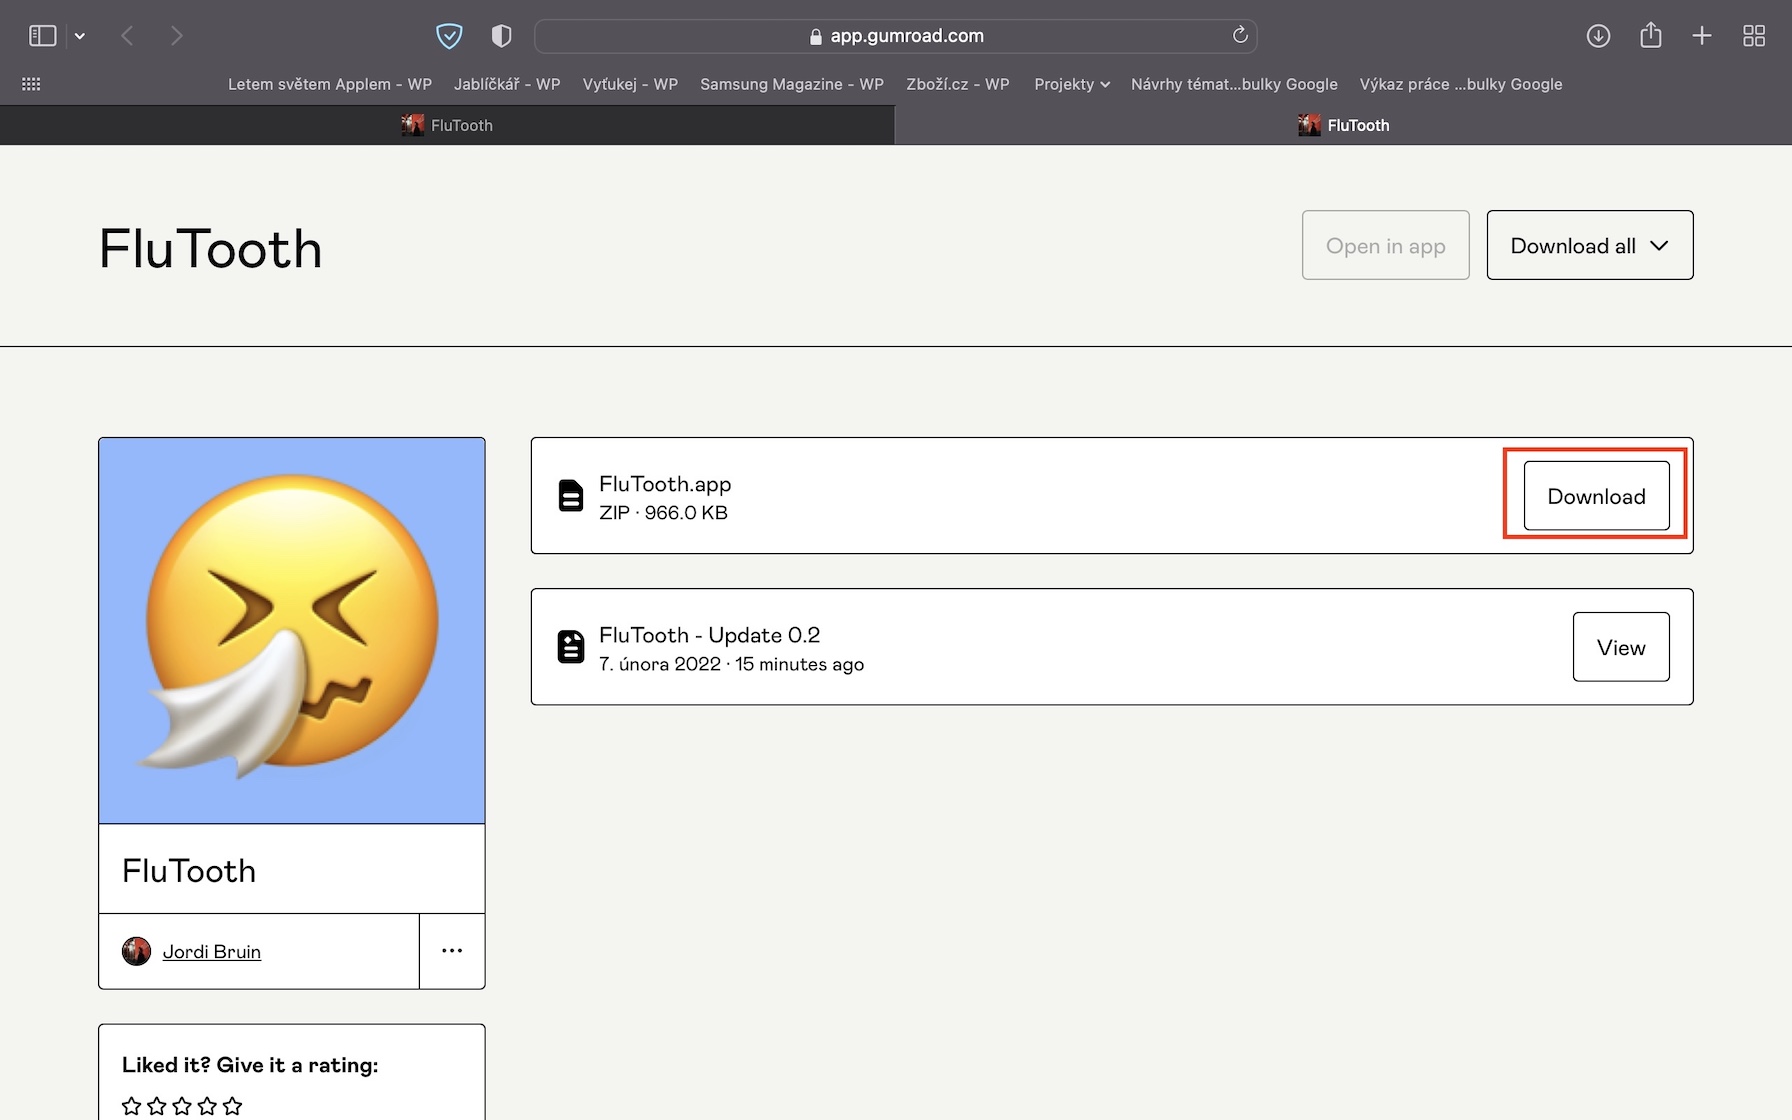
Task: Rate the product one star
Action: point(131,1106)
